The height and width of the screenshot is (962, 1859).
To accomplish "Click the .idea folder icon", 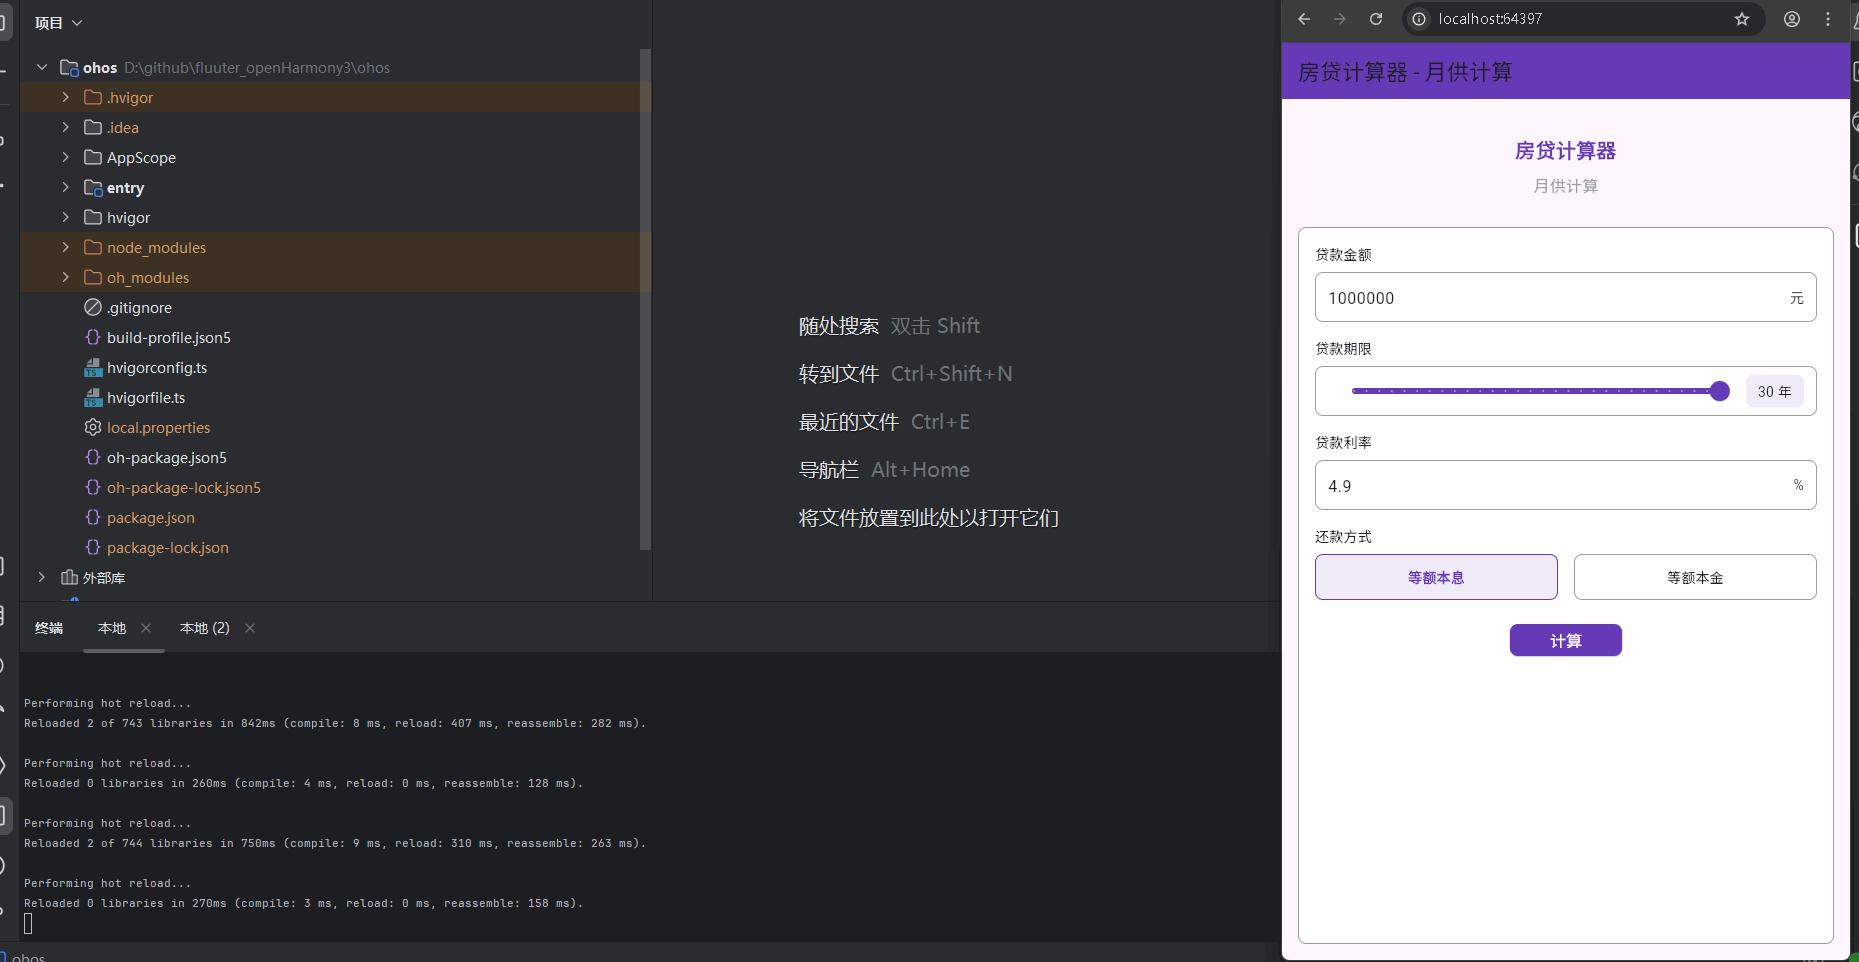I will (93, 127).
